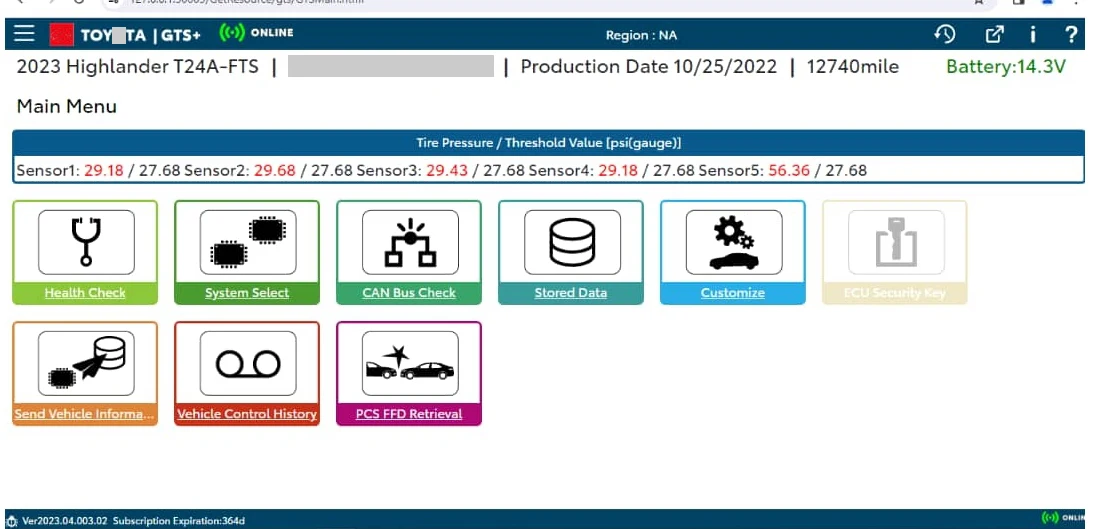Click the 12740mile odometer text

point(853,67)
